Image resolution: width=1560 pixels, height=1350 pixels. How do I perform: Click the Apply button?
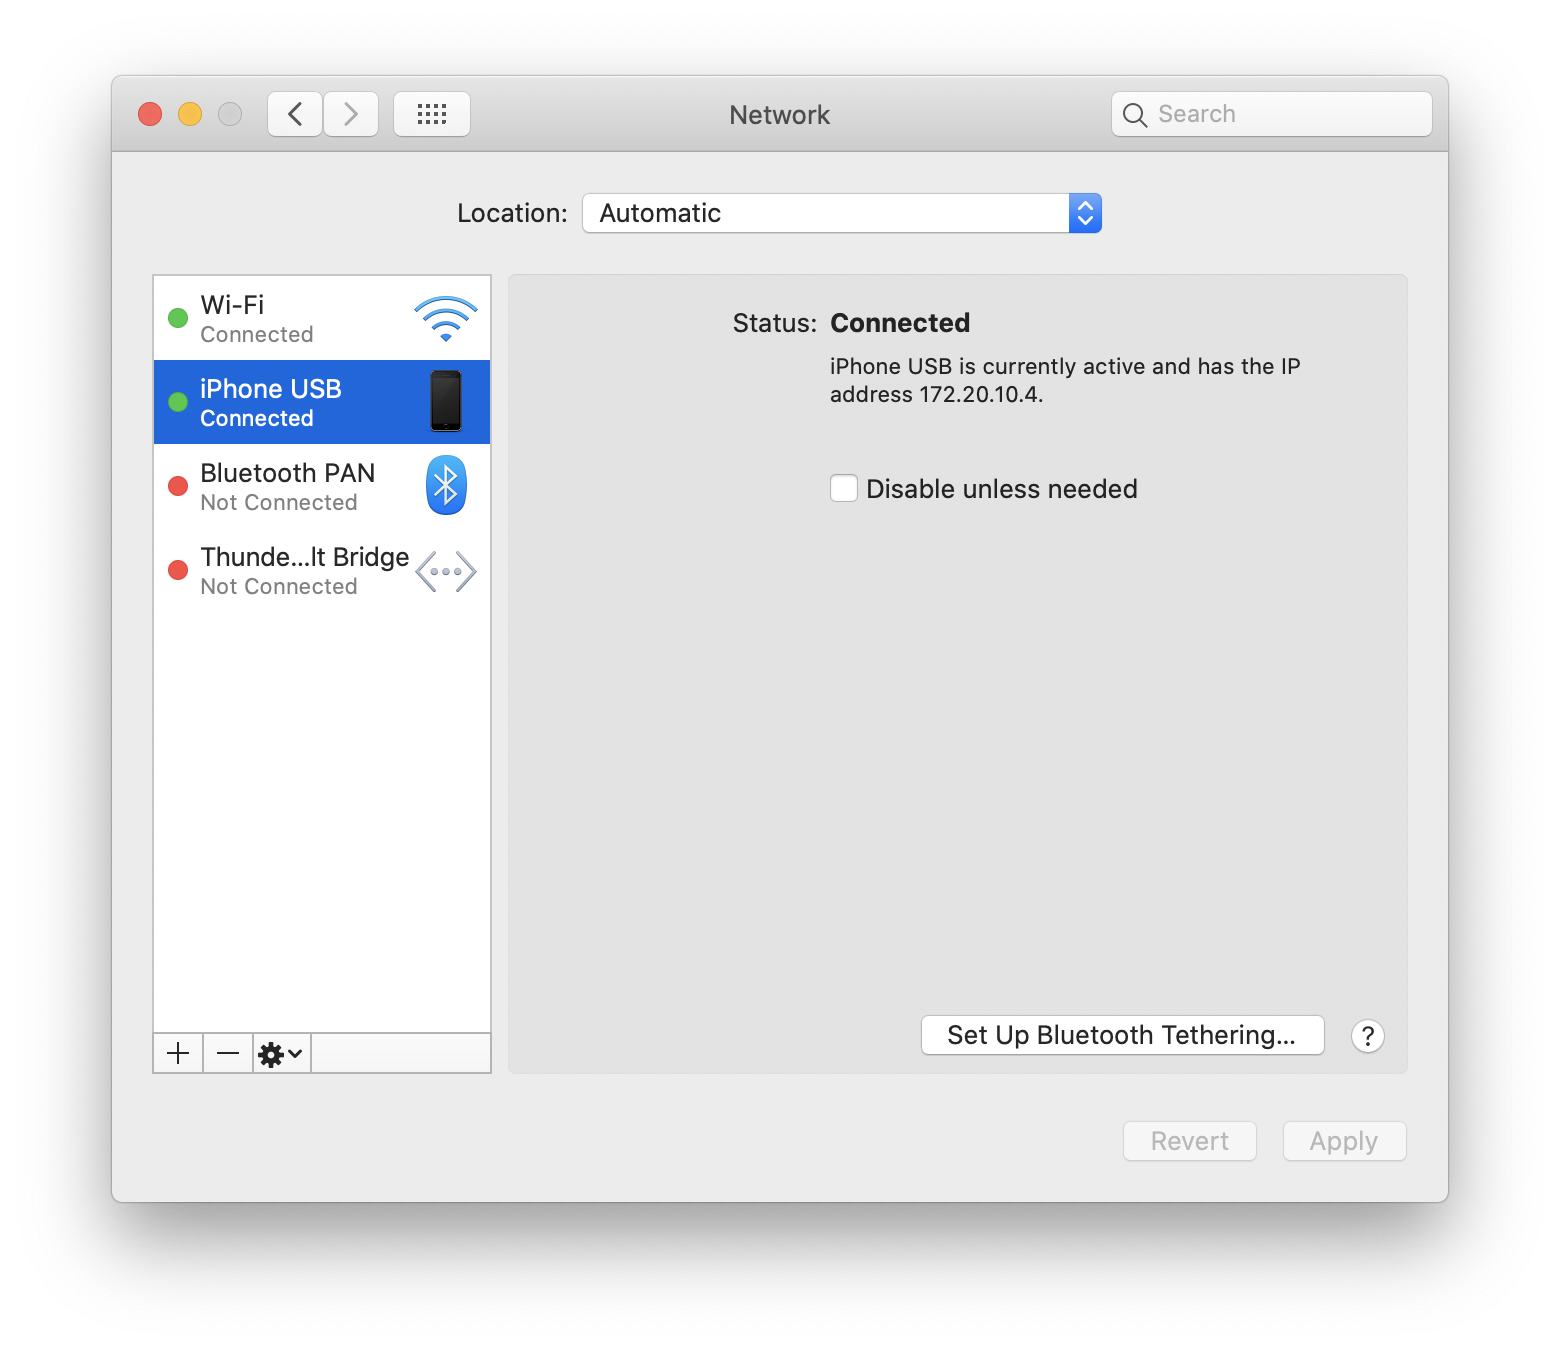1343,1140
